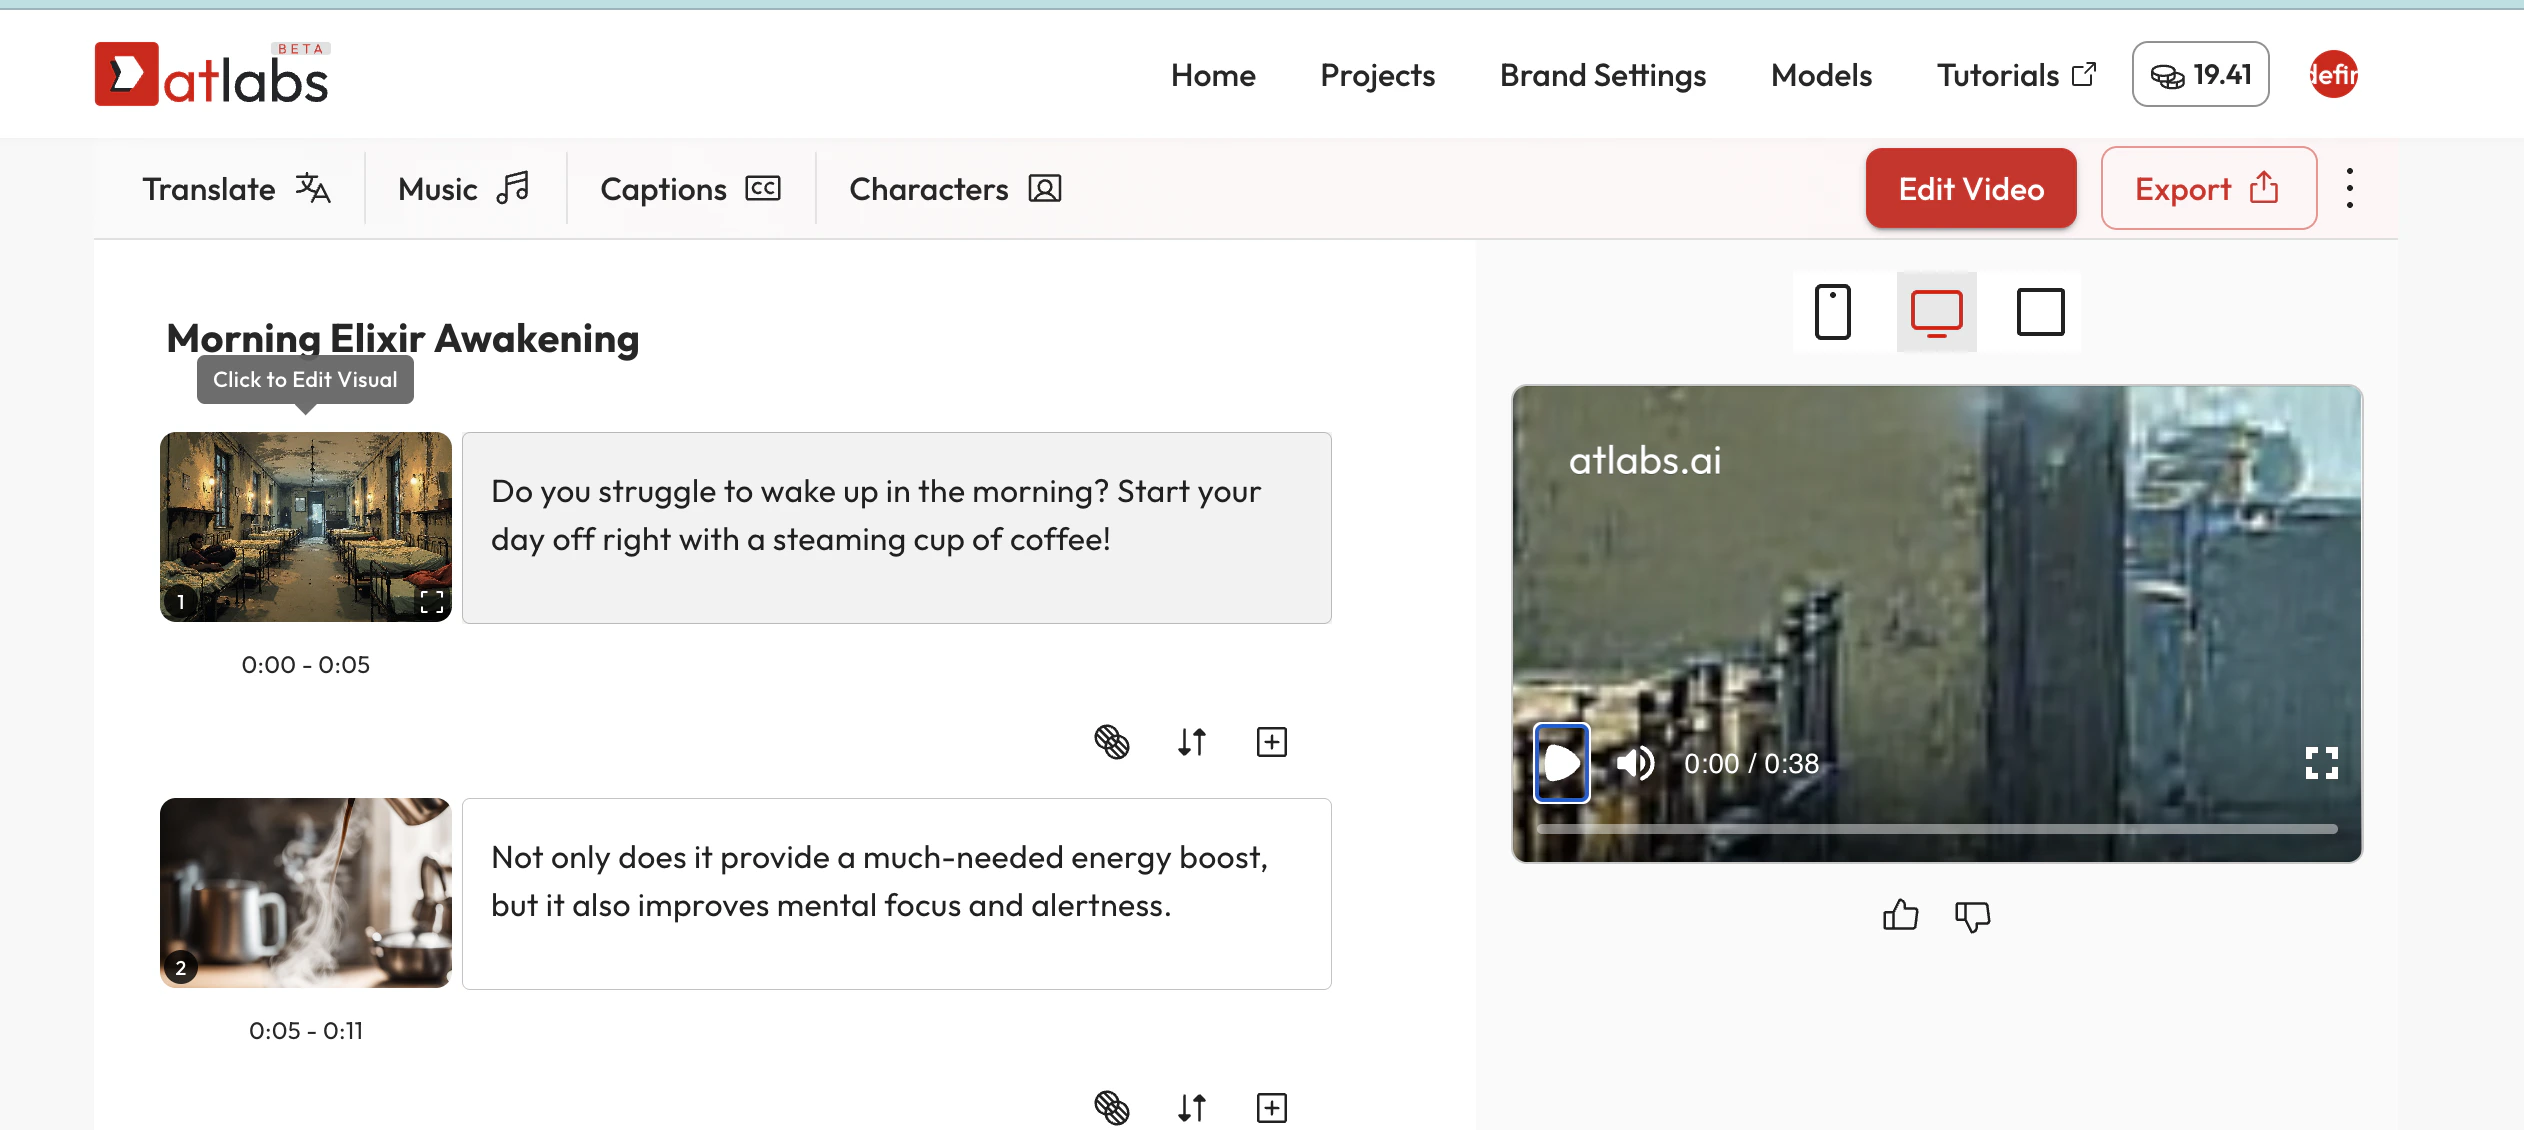Click the red Edit Video button
Image resolution: width=2524 pixels, height=1130 pixels.
tap(1970, 188)
